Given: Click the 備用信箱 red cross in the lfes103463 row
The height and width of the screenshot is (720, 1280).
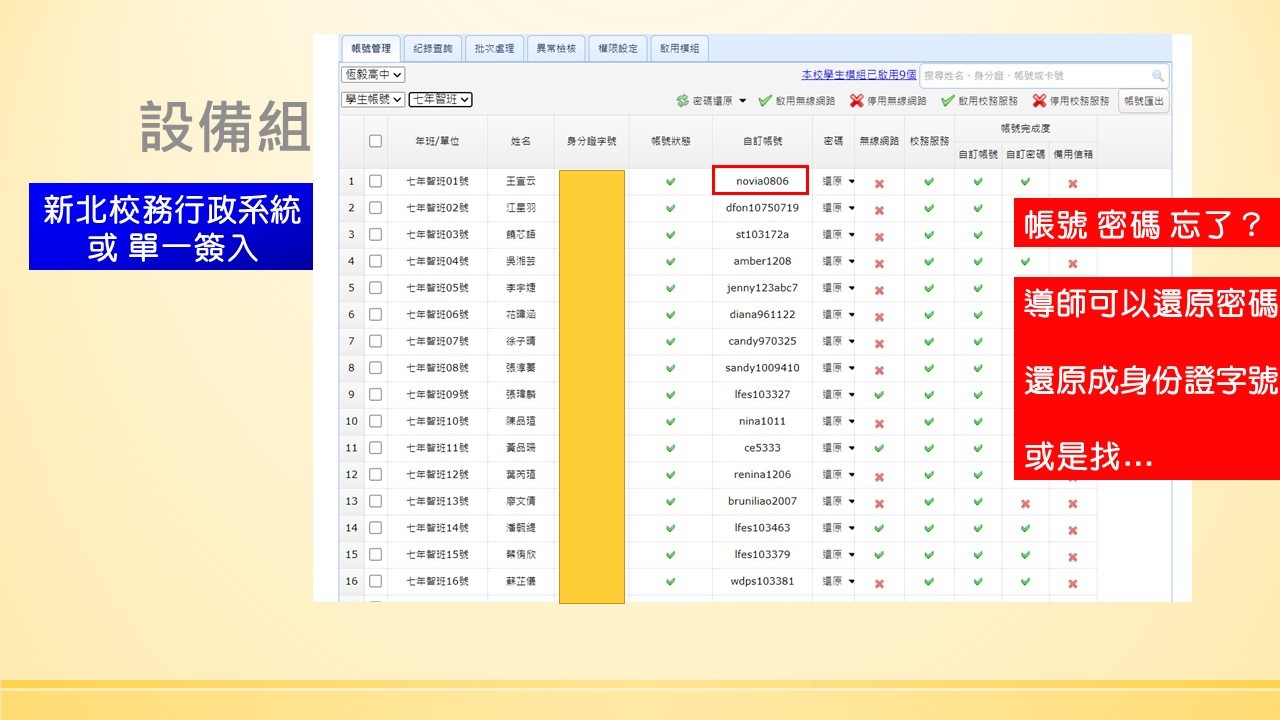Looking at the screenshot, I should (x=1072, y=530).
